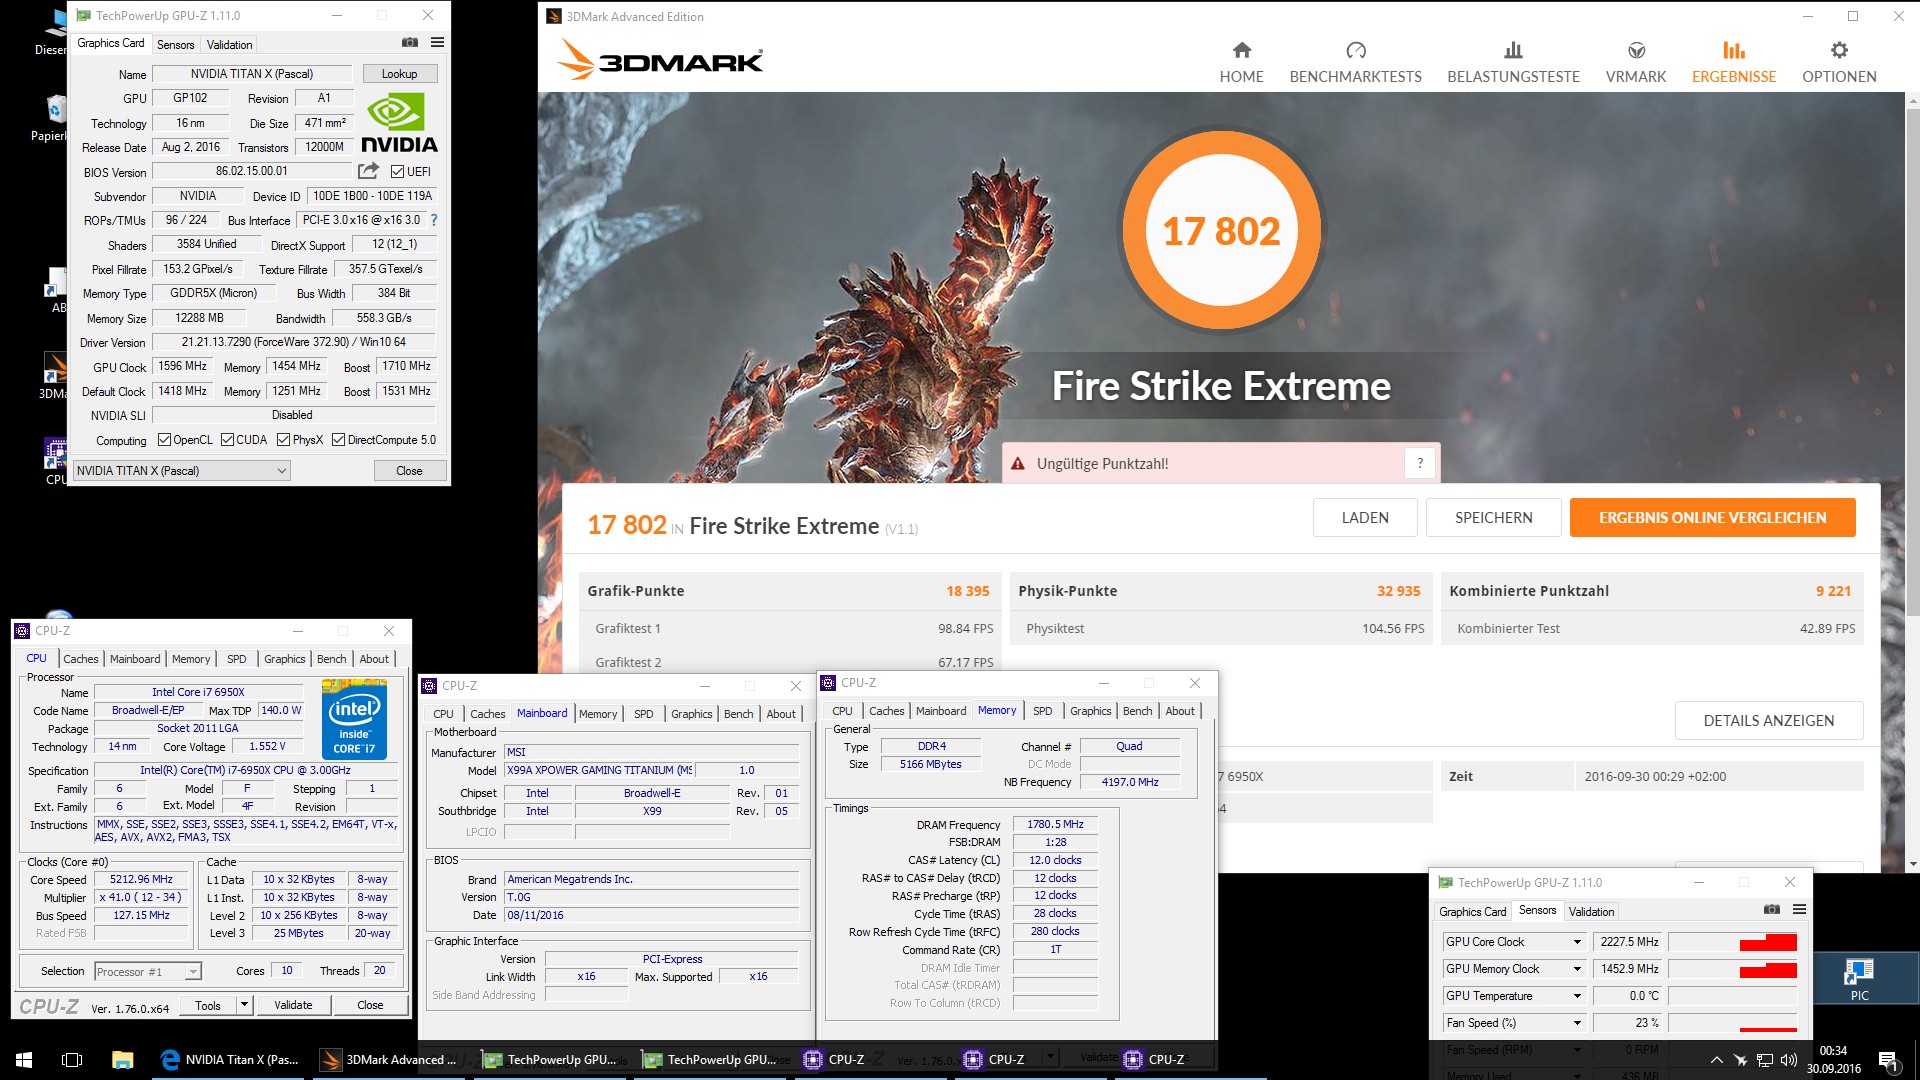Switch to GPU-Z Validation tab
This screenshot has width=1920, height=1080.
click(229, 45)
